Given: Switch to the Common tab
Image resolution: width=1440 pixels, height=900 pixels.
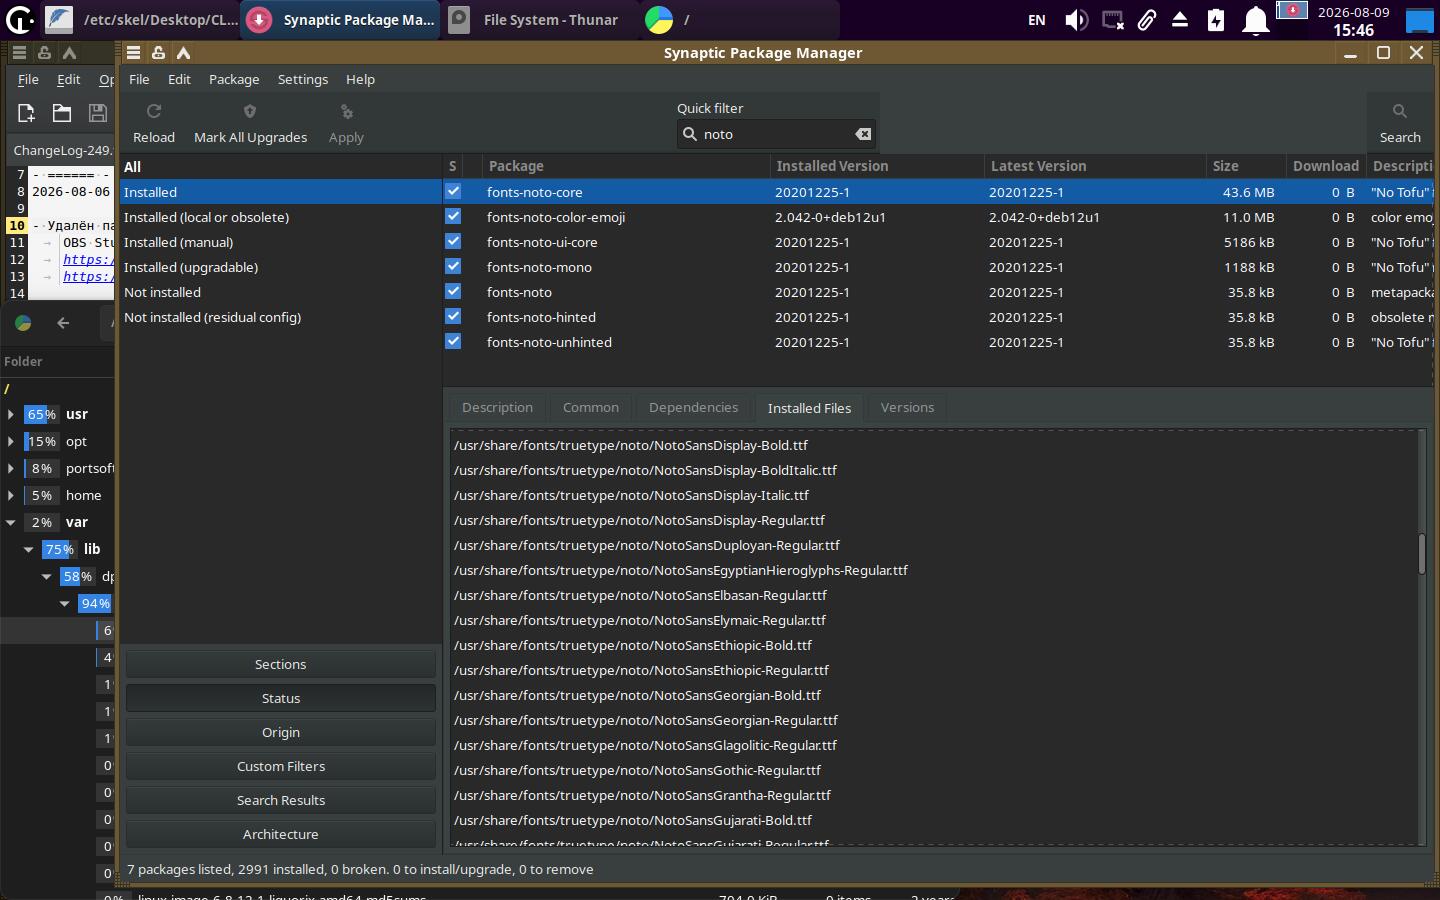Looking at the screenshot, I should click(591, 407).
